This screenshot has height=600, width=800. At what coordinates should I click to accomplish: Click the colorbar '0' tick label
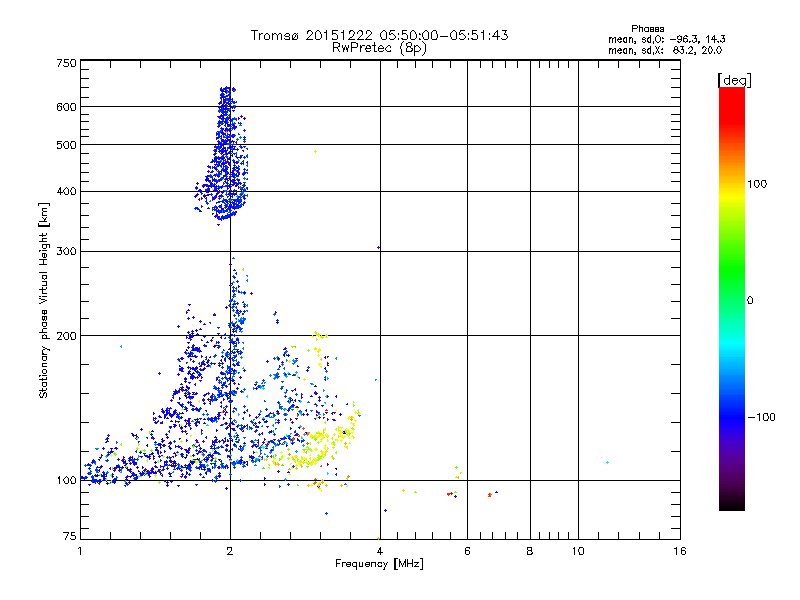coord(750,301)
